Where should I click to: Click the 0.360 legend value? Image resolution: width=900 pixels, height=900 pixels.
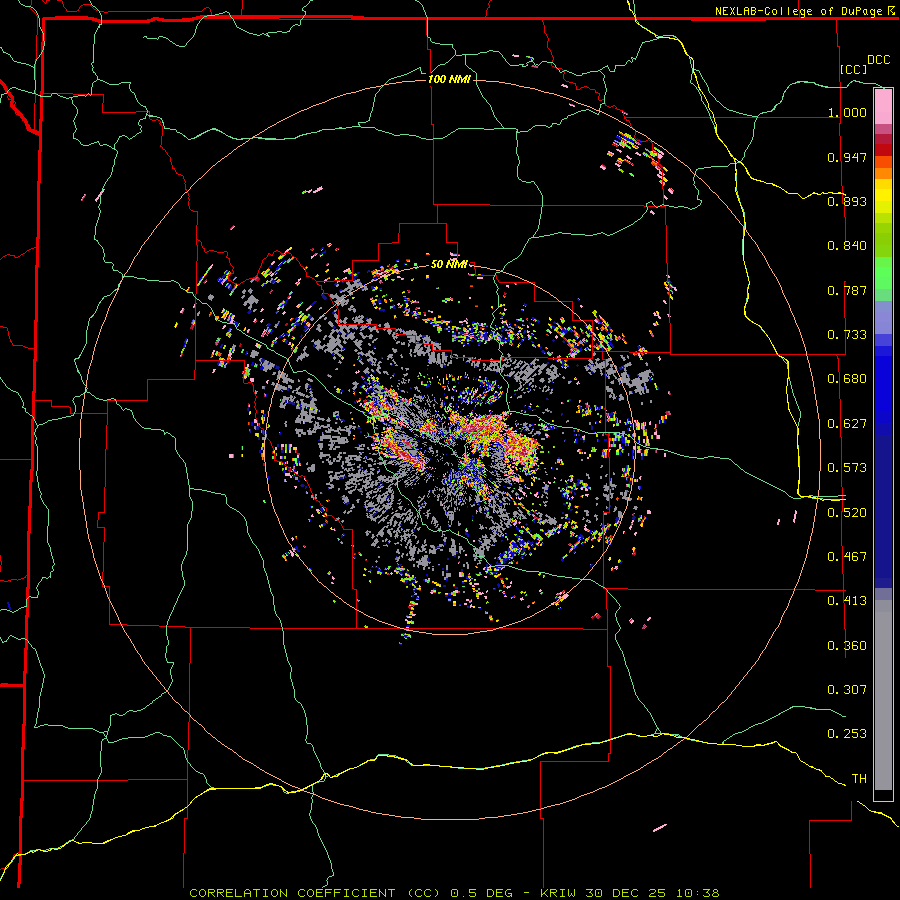pyautogui.click(x=847, y=646)
